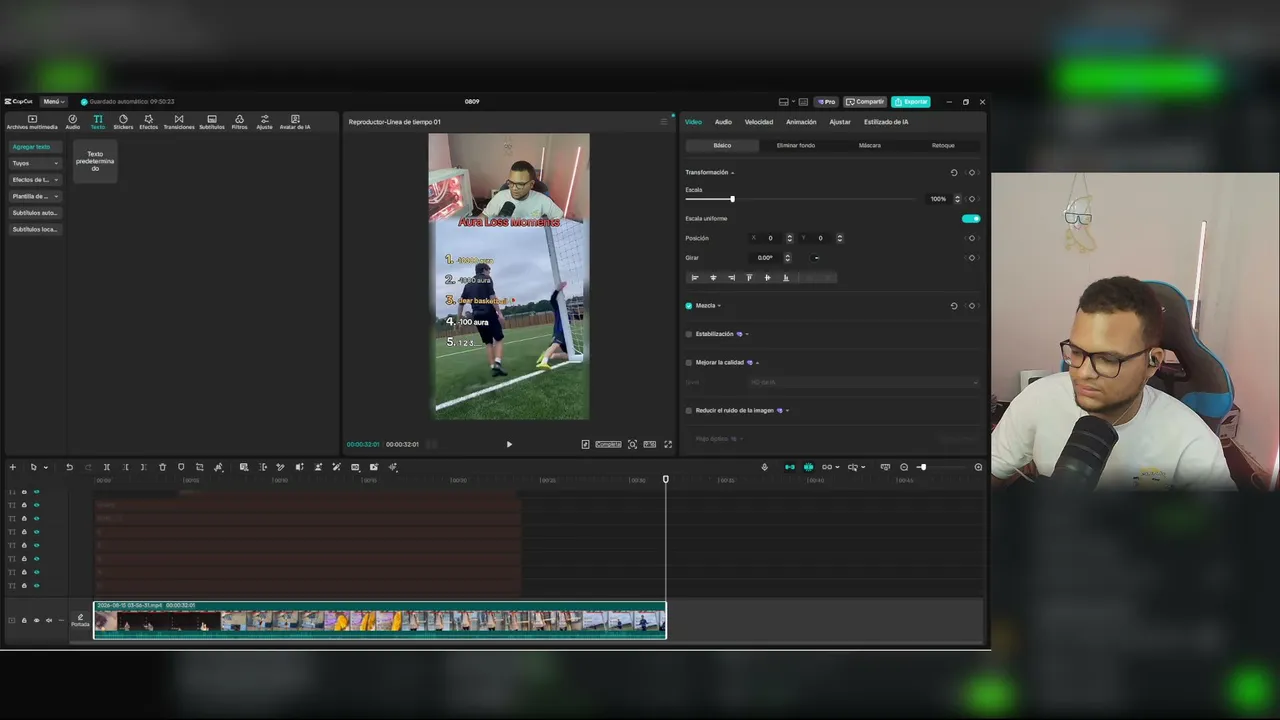Open Subtítulos automáticos in the text sidebar
The image size is (1280, 720).
36,213
